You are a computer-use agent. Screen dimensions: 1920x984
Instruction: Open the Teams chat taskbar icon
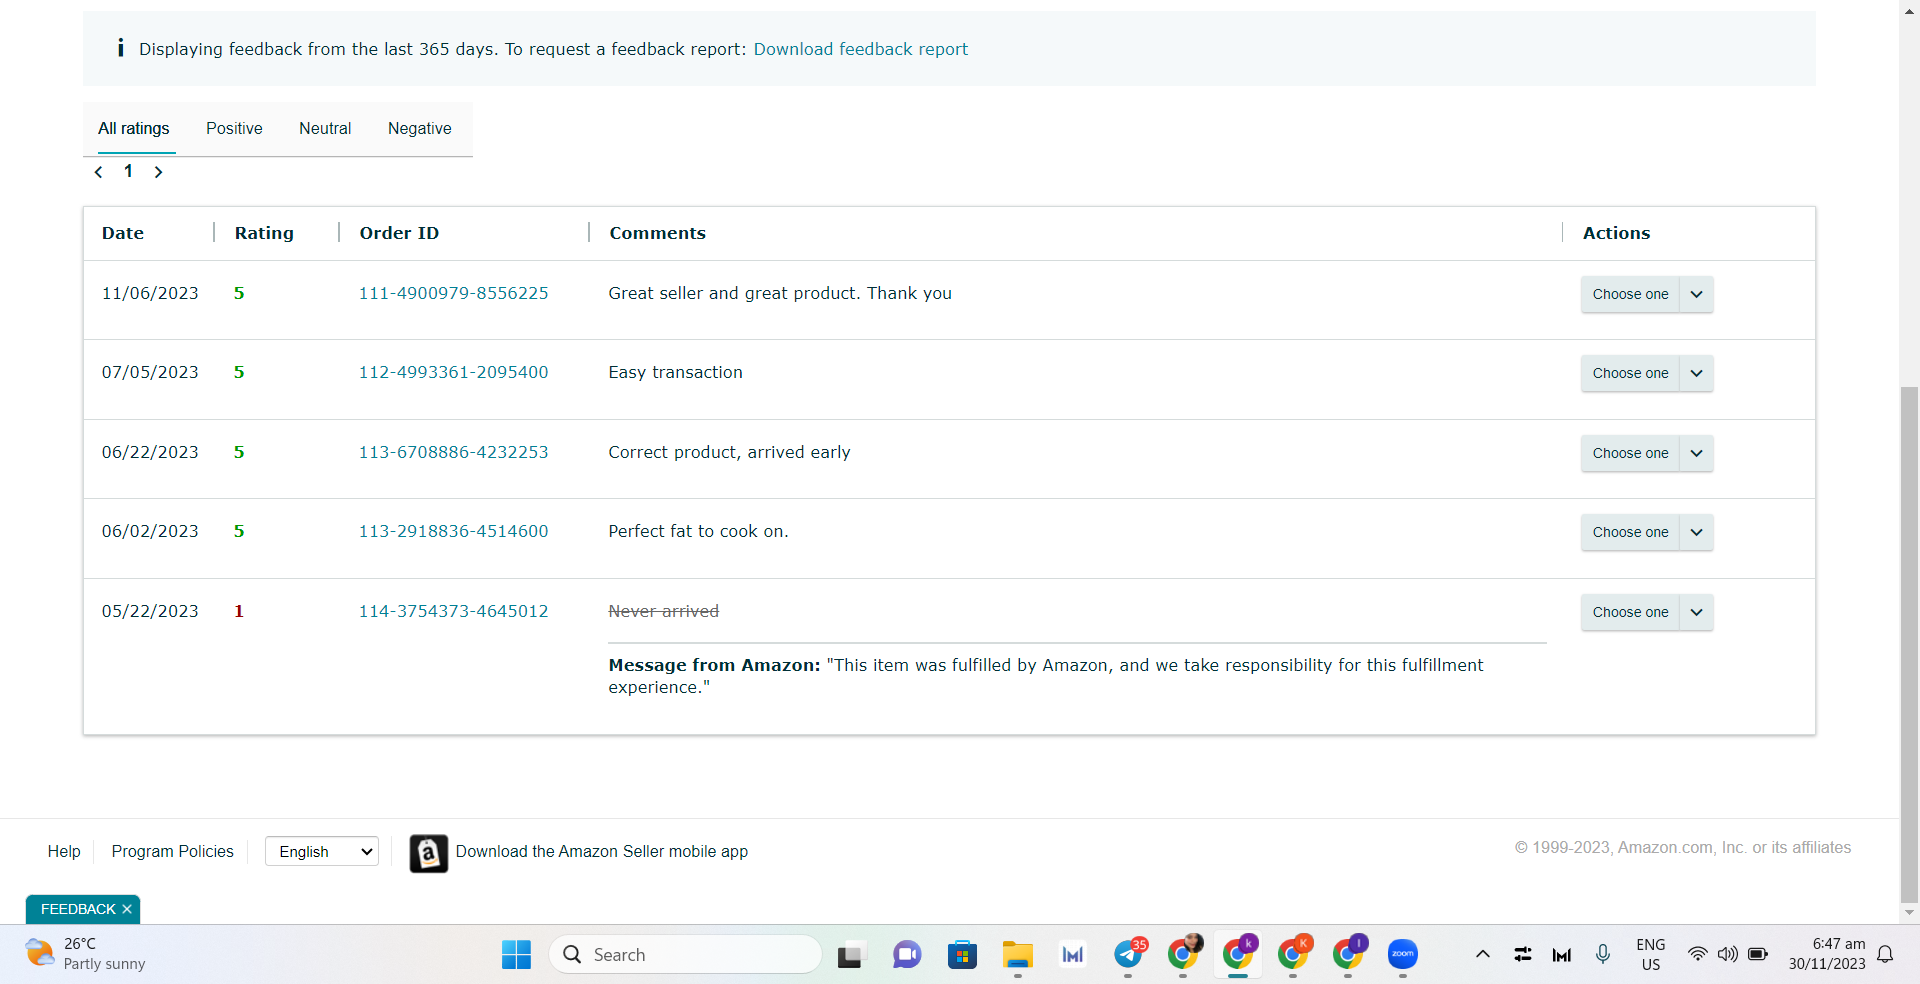907,955
